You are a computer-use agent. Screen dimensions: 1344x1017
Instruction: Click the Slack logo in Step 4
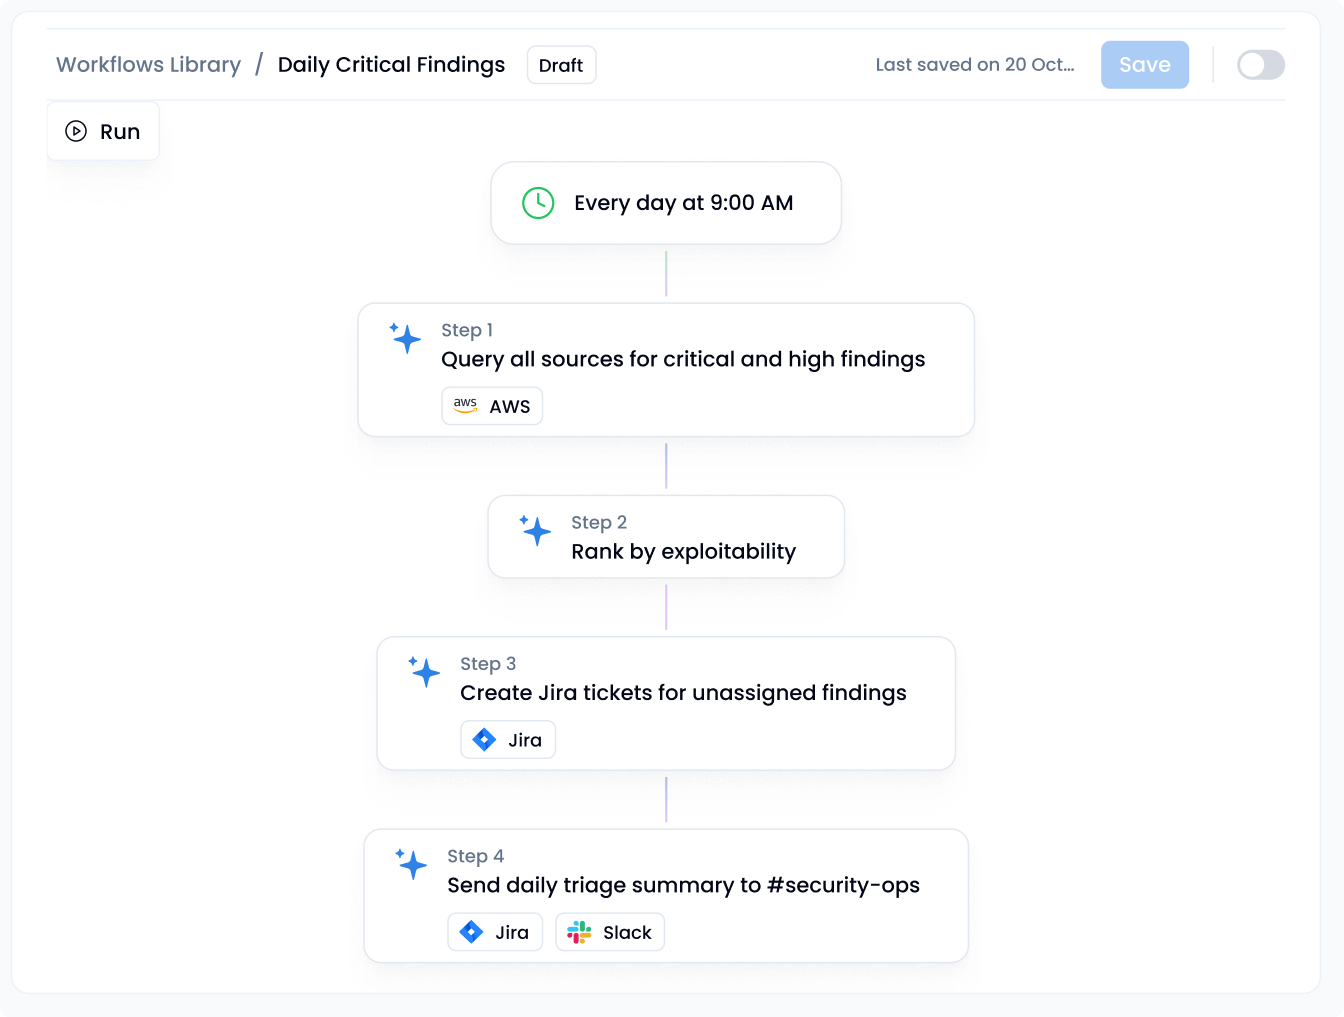[x=579, y=932]
